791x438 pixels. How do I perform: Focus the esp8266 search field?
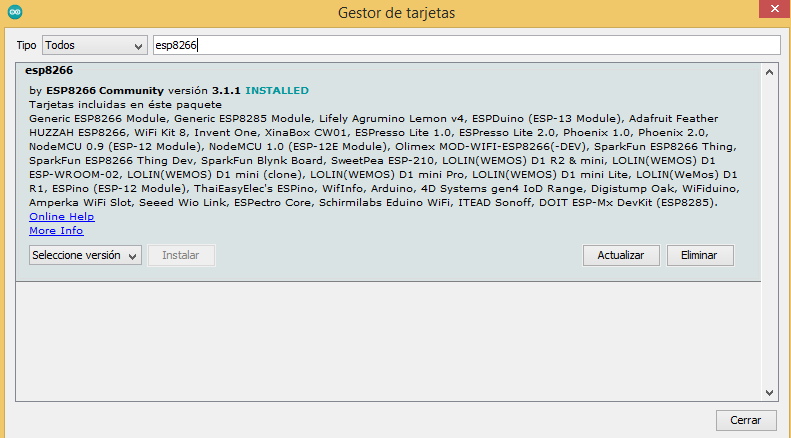click(x=467, y=45)
